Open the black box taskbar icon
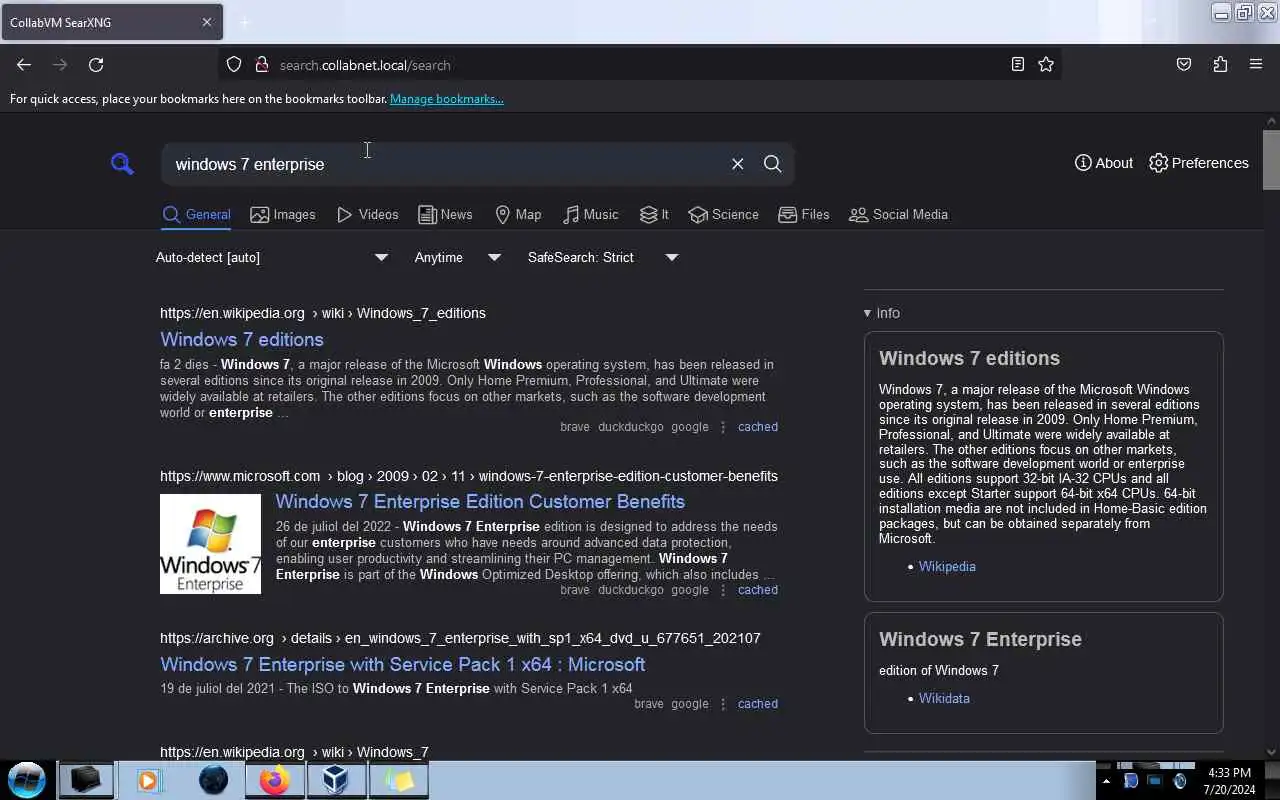The image size is (1280, 800). 85,780
